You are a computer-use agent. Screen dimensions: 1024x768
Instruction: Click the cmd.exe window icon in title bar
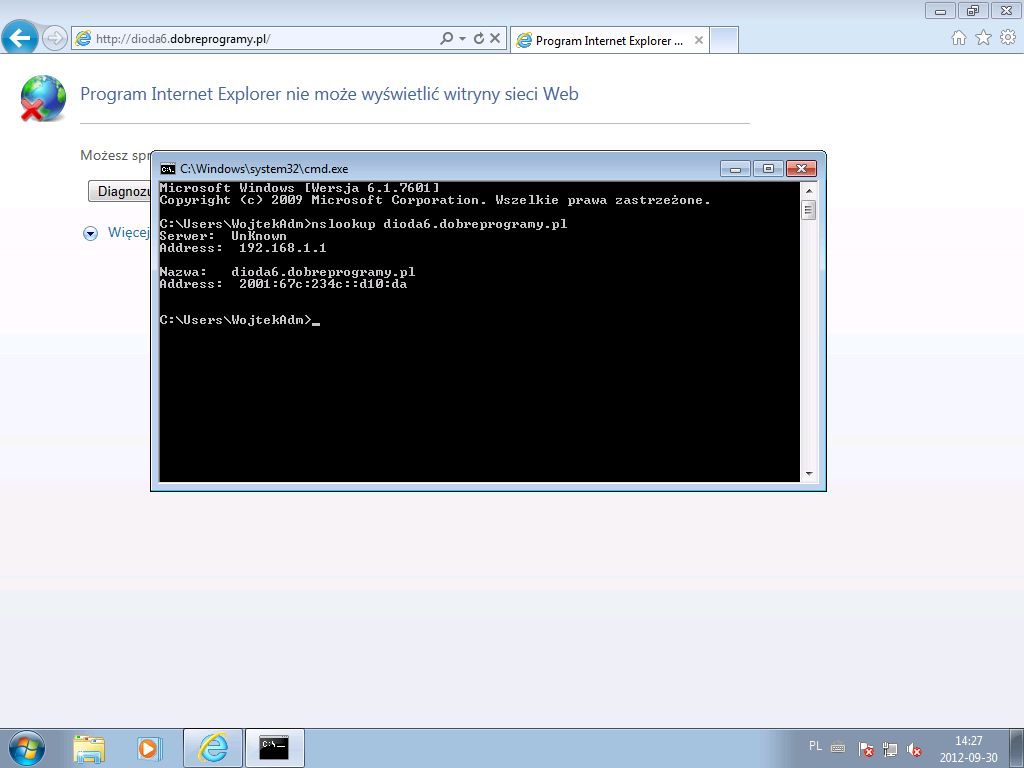pos(168,168)
